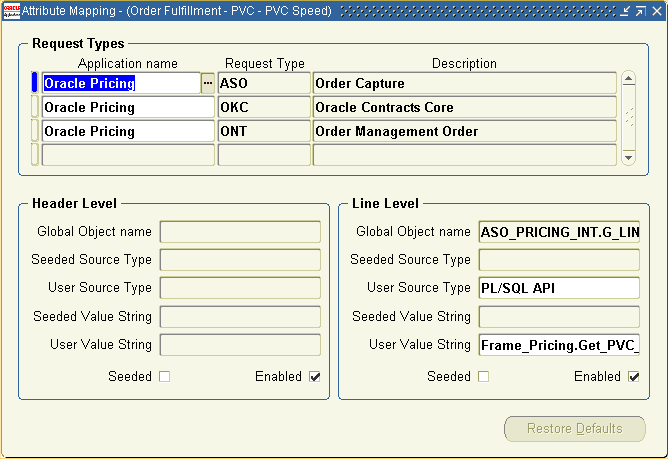Click Header Level User Value String field

240,344
